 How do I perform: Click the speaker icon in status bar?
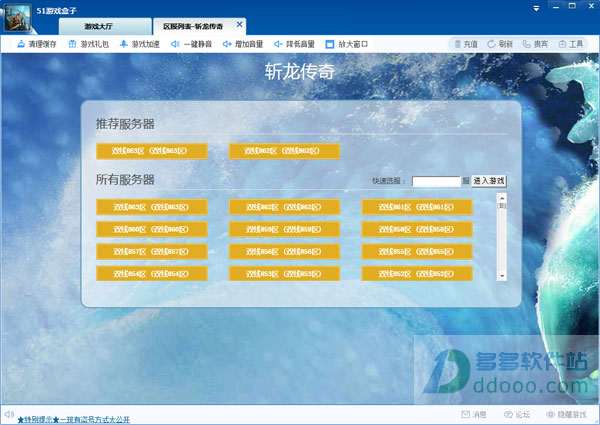(9, 414)
